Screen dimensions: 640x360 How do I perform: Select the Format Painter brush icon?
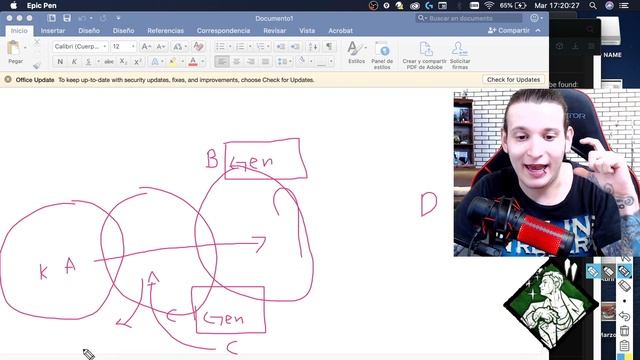pyautogui.click(x=37, y=64)
